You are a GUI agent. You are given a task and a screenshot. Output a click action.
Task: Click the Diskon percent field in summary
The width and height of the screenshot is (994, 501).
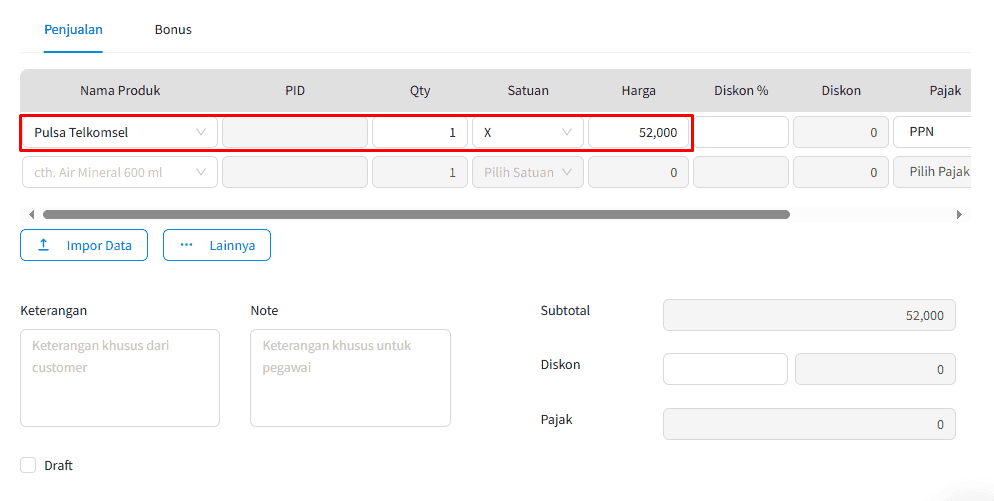pos(725,369)
